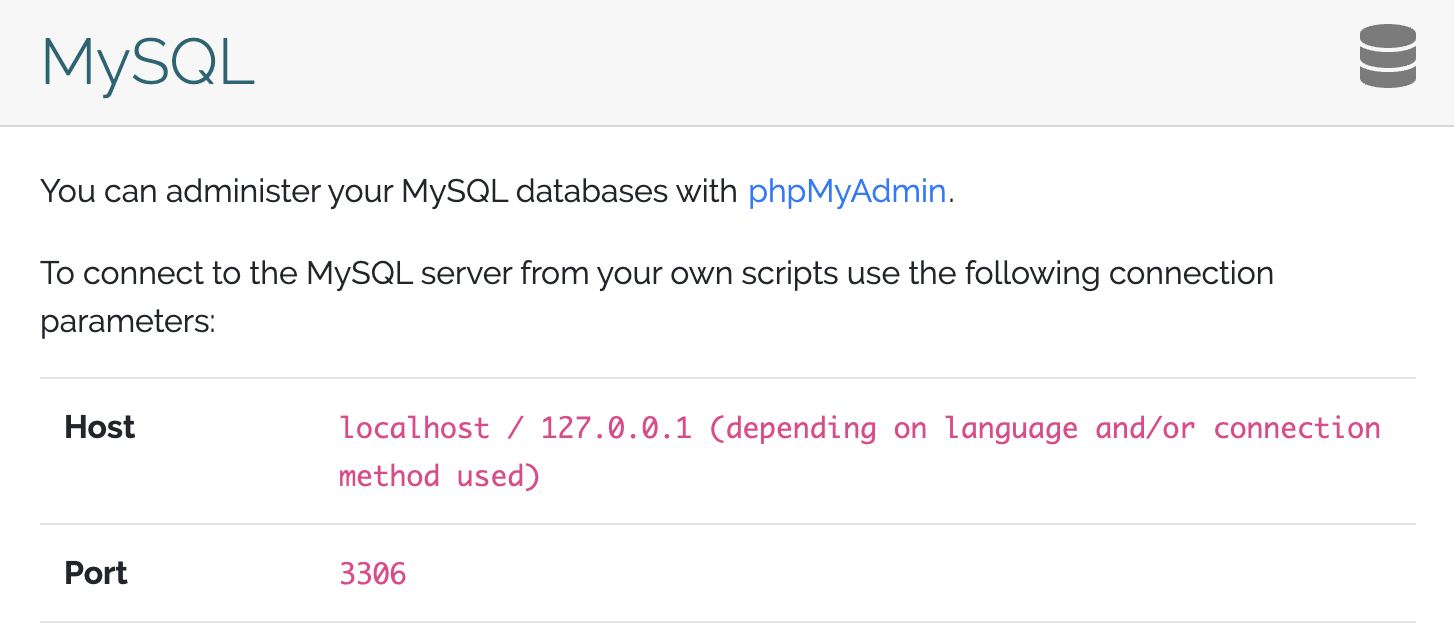This screenshot has width=1454, height=632.
Task: Click the word "parameters:" in the paragraph
Action: coord(127,322)
